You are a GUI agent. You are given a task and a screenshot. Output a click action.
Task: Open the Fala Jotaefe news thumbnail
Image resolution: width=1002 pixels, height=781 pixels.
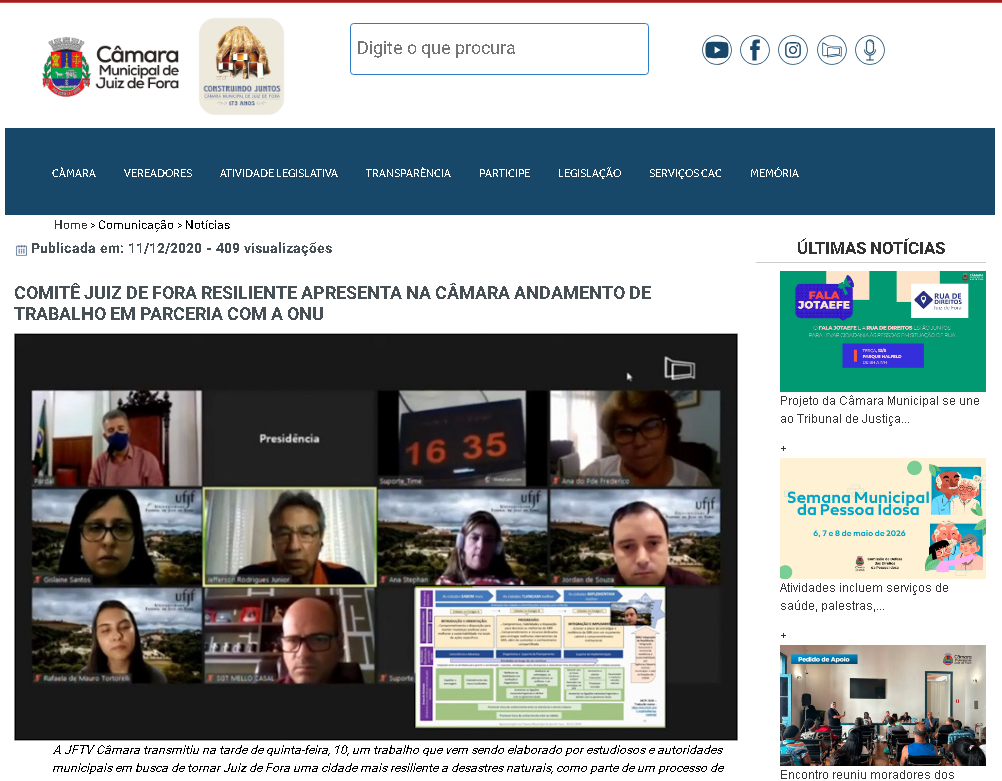point(883,331)
